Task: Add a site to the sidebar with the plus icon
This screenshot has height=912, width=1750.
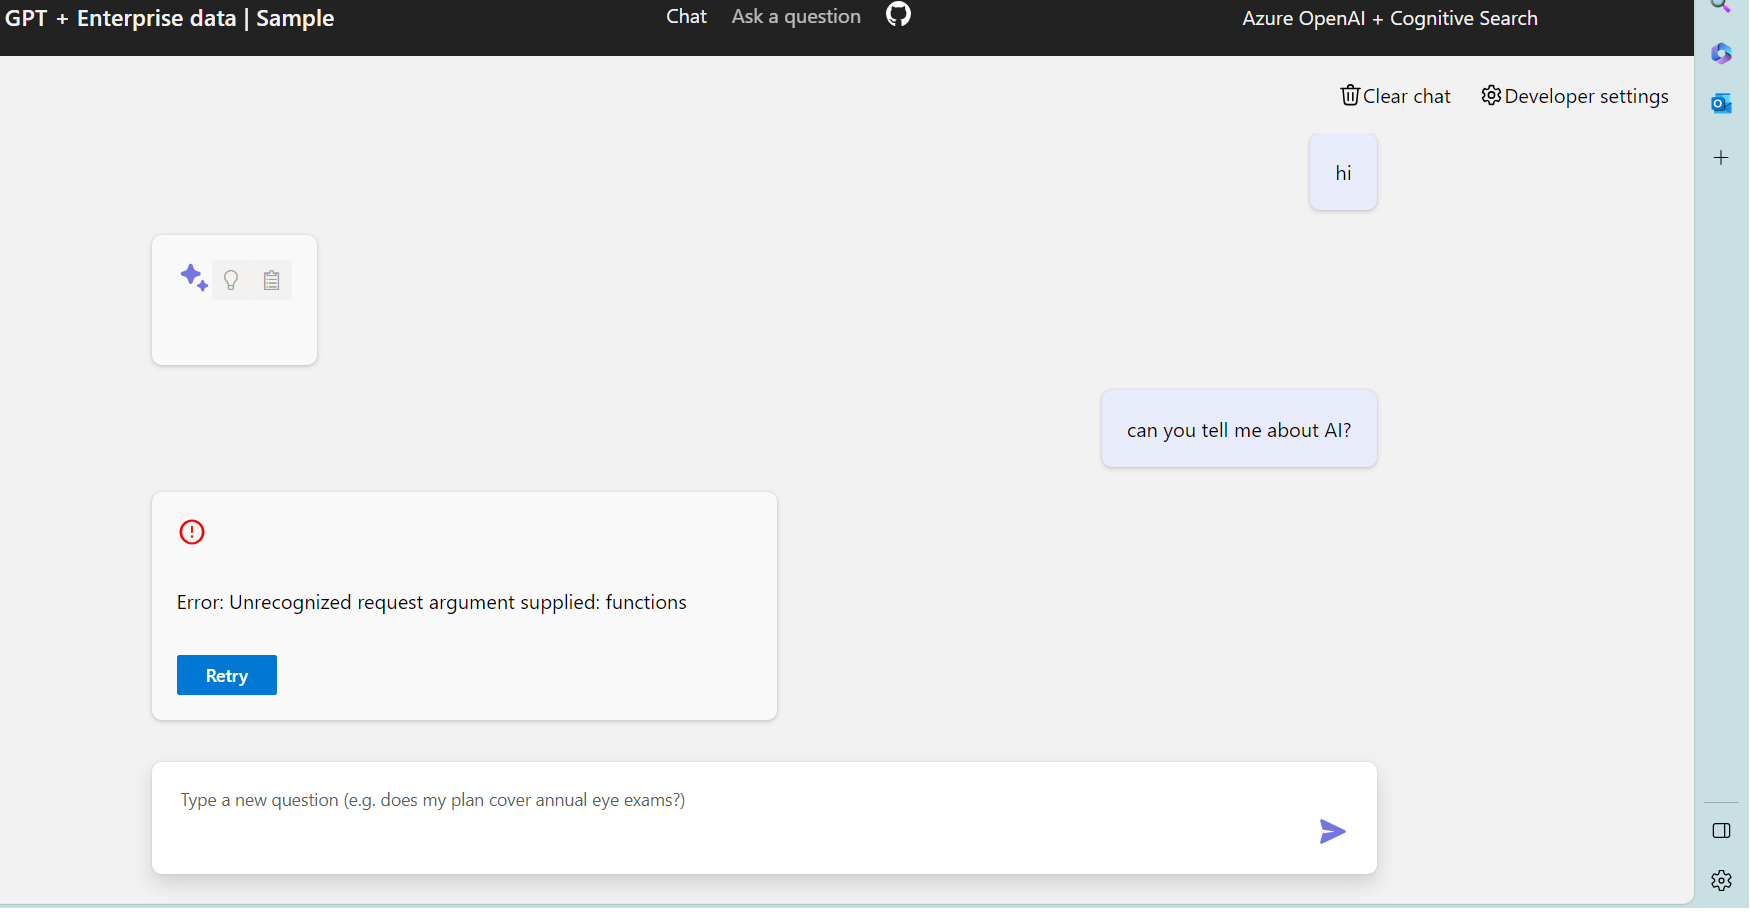Action: click(1721, 157)
